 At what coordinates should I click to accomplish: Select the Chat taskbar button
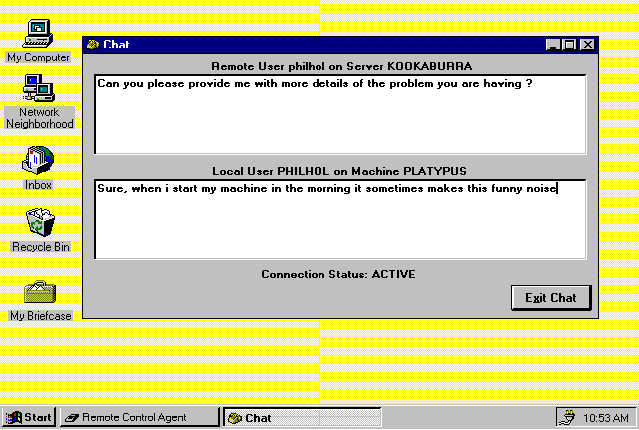(x=301, y=417)
